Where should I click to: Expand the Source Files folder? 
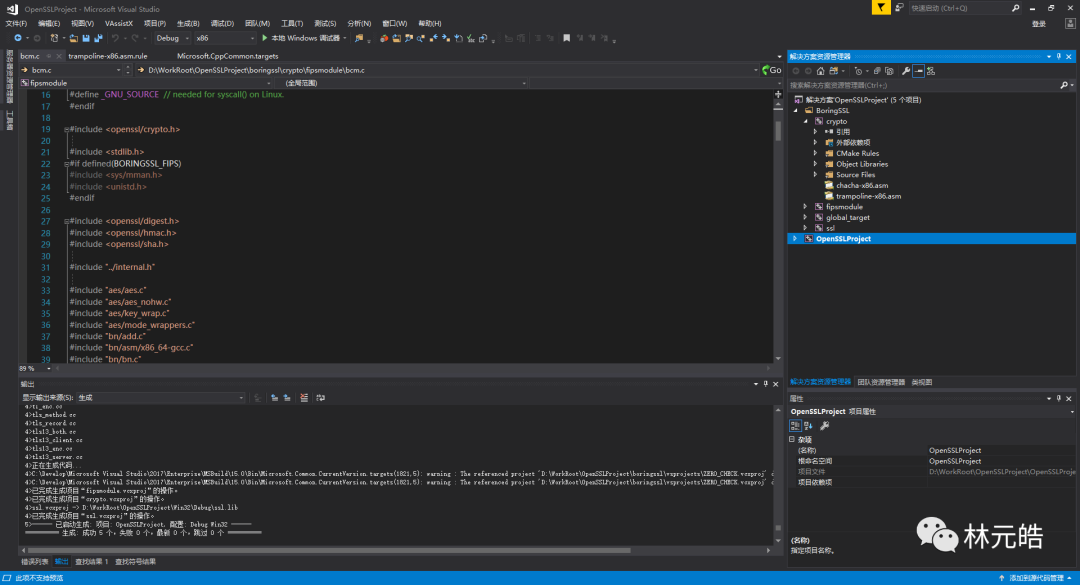pyautogui.click(x=816, y=175)
